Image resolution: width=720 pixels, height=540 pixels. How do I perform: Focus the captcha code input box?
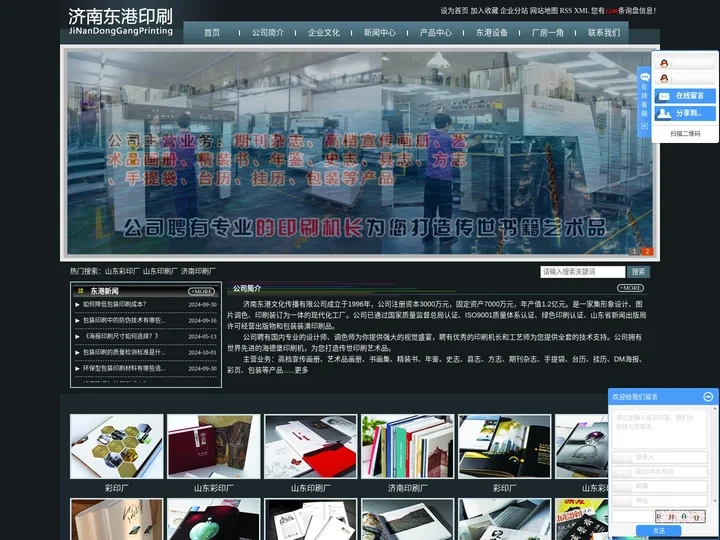[x=632, y=517]
